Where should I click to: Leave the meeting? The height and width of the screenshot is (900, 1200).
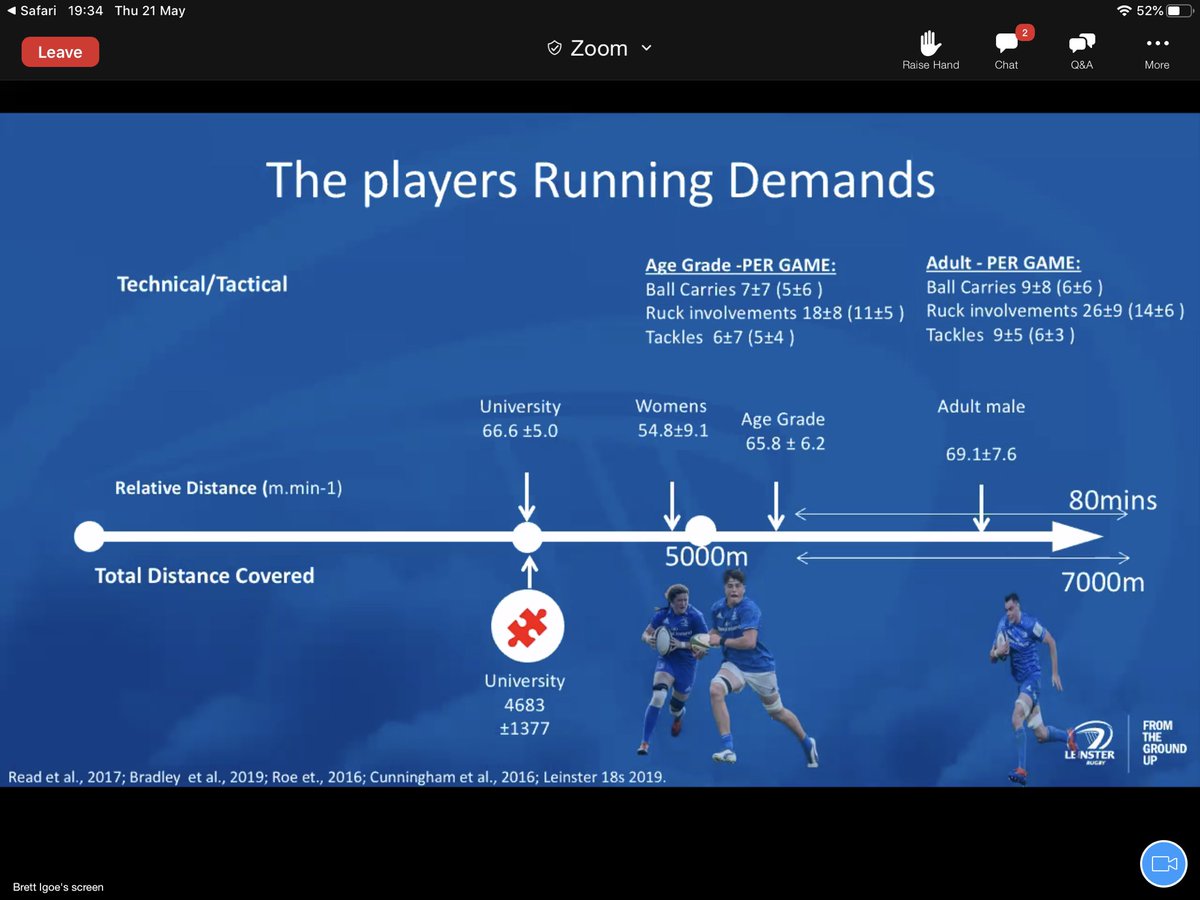[60, 51]
